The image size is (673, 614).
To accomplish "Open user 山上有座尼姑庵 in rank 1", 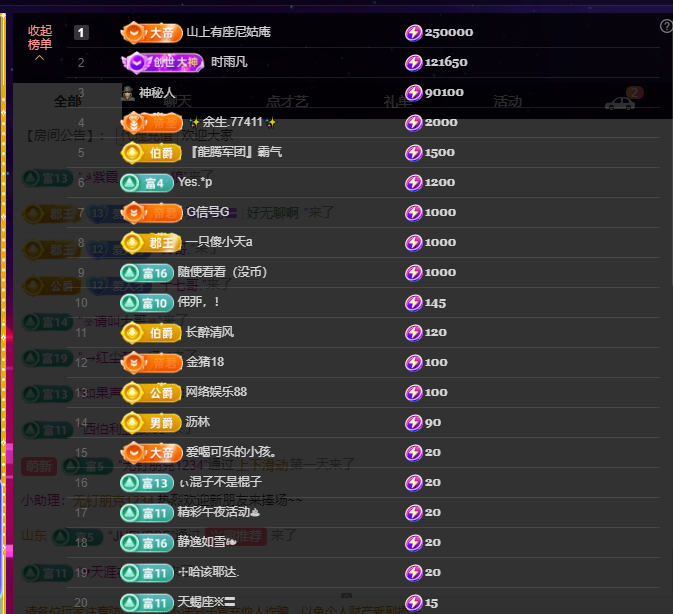I will [229, 32].
